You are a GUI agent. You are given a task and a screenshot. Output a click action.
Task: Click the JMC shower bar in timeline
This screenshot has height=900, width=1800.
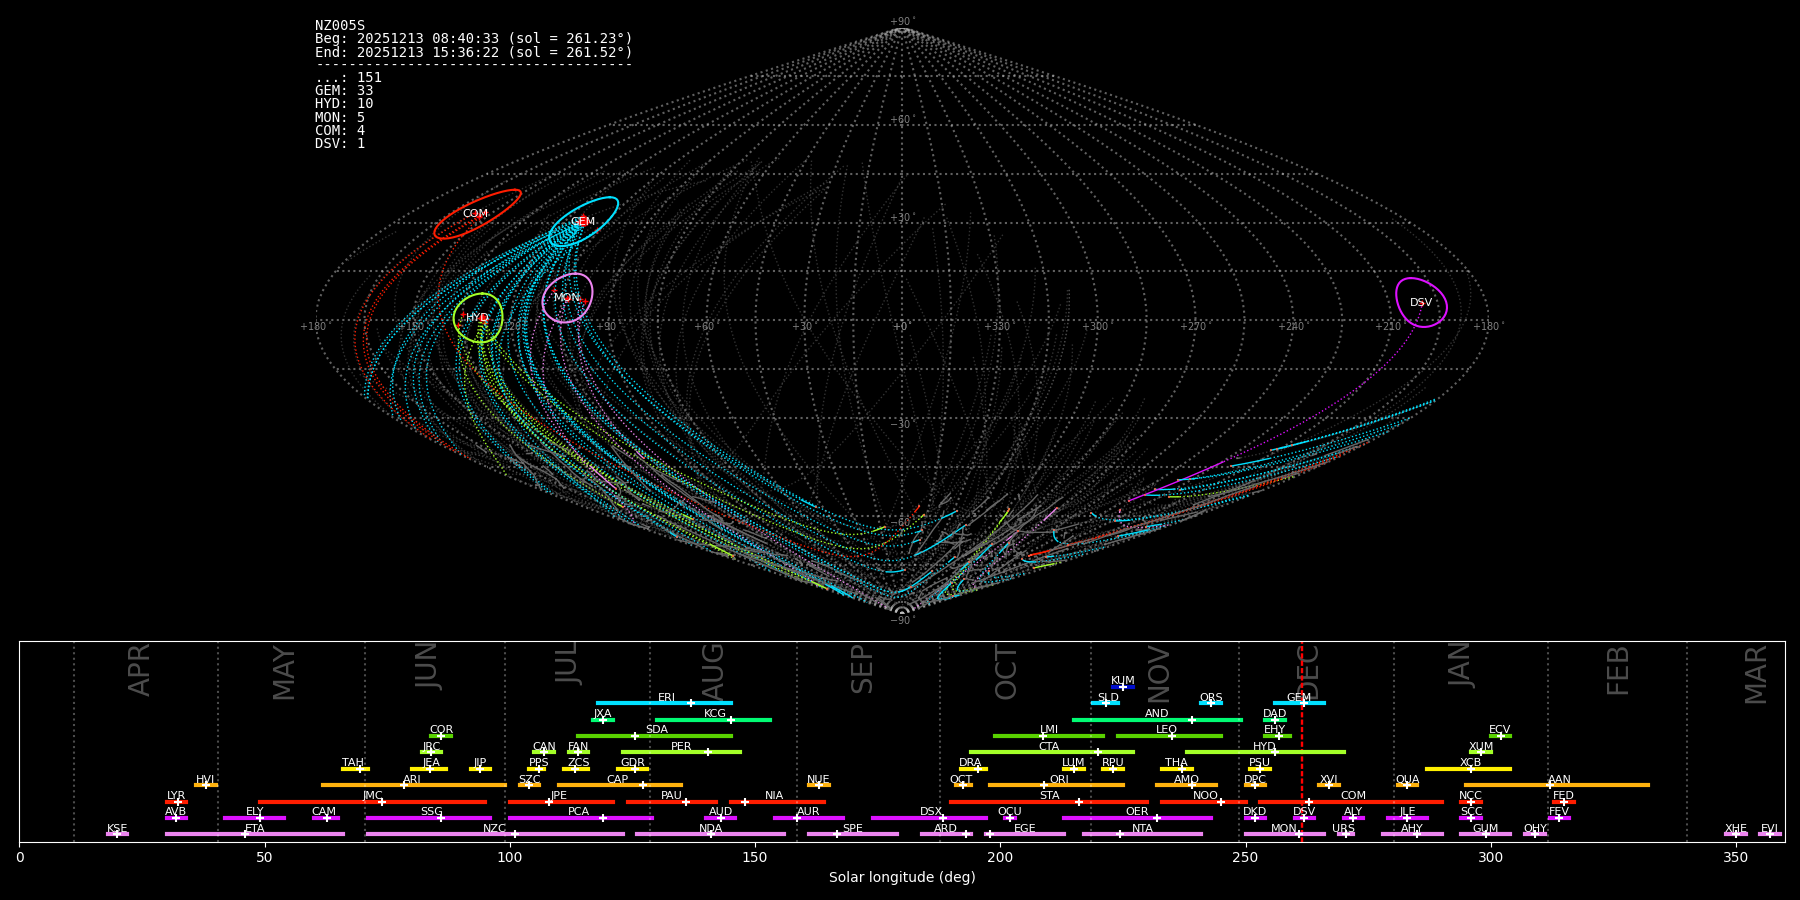pyautogui.click(x=373, y=802)
